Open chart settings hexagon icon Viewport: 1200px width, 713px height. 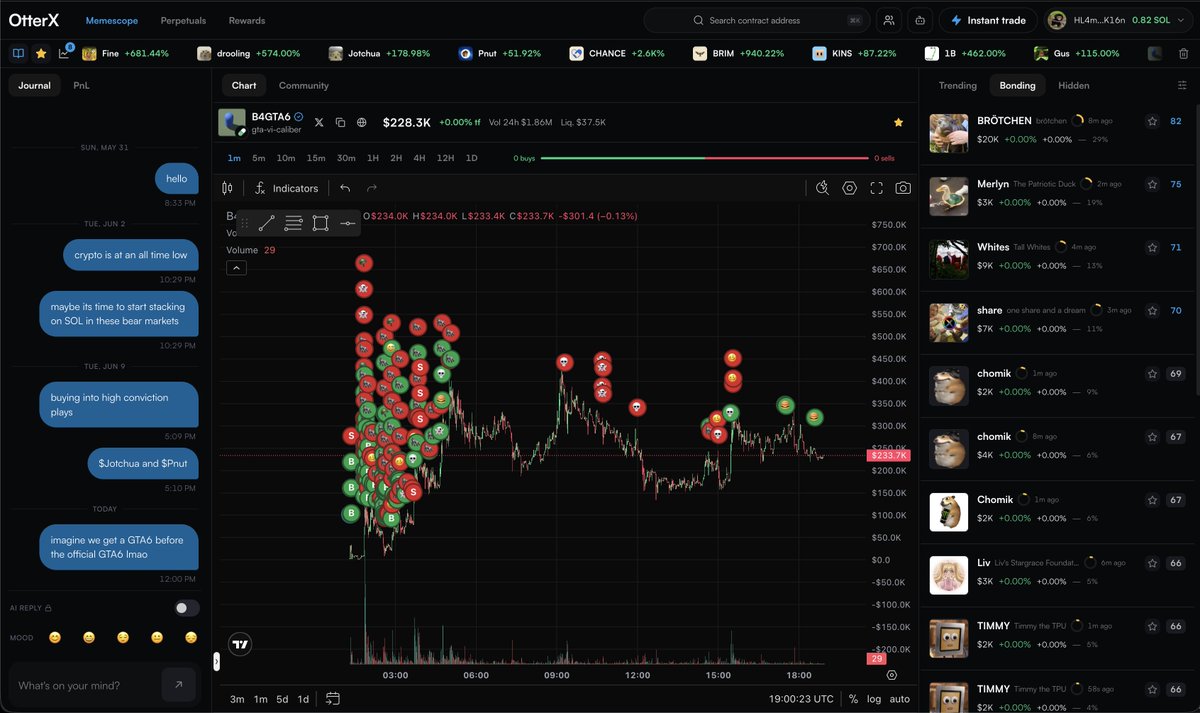tap(849, 188)
